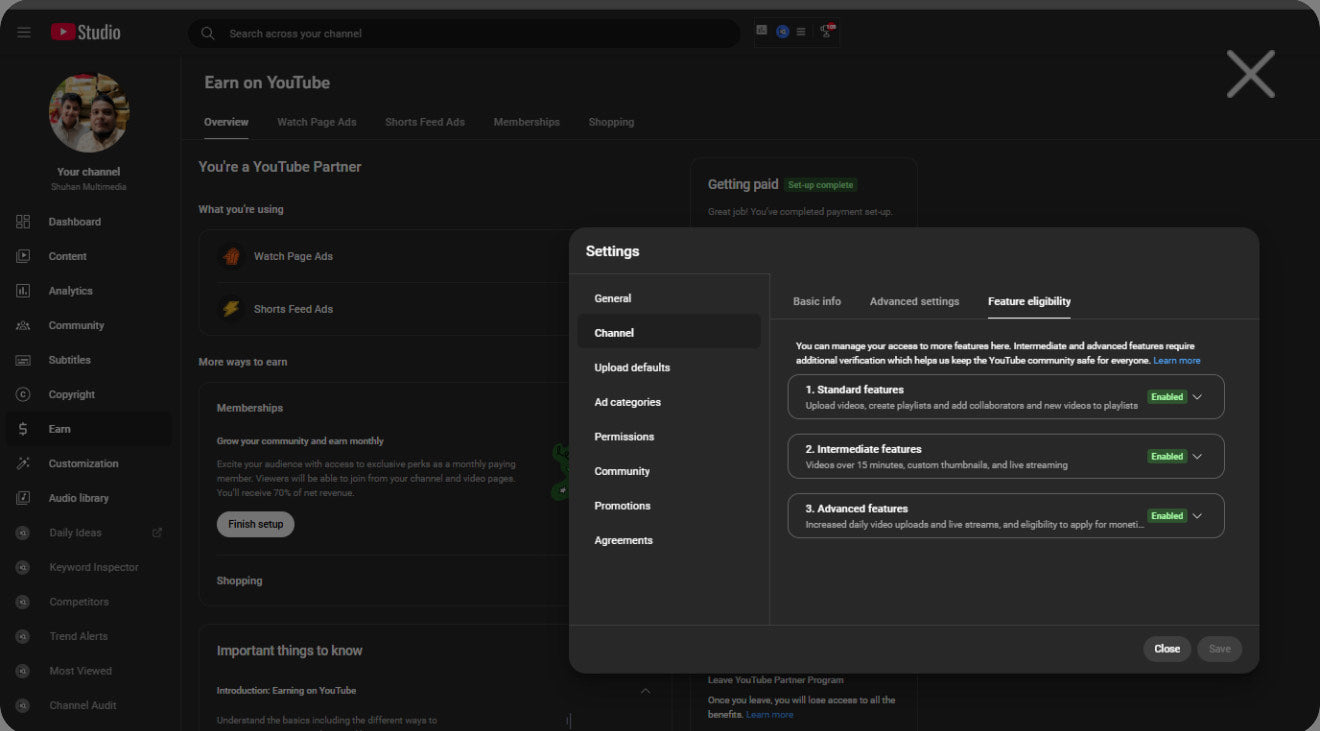
Task: Click the large X close overlay icon
Action: pos(1250,74)
